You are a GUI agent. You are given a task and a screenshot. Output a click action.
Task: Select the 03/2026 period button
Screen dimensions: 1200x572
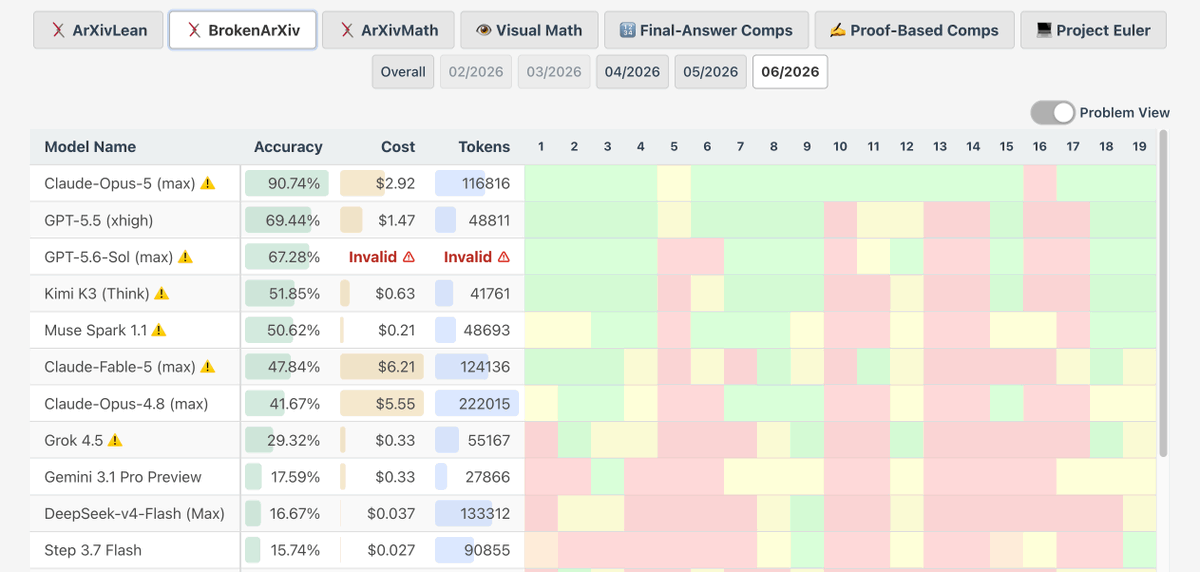point(554,72)
